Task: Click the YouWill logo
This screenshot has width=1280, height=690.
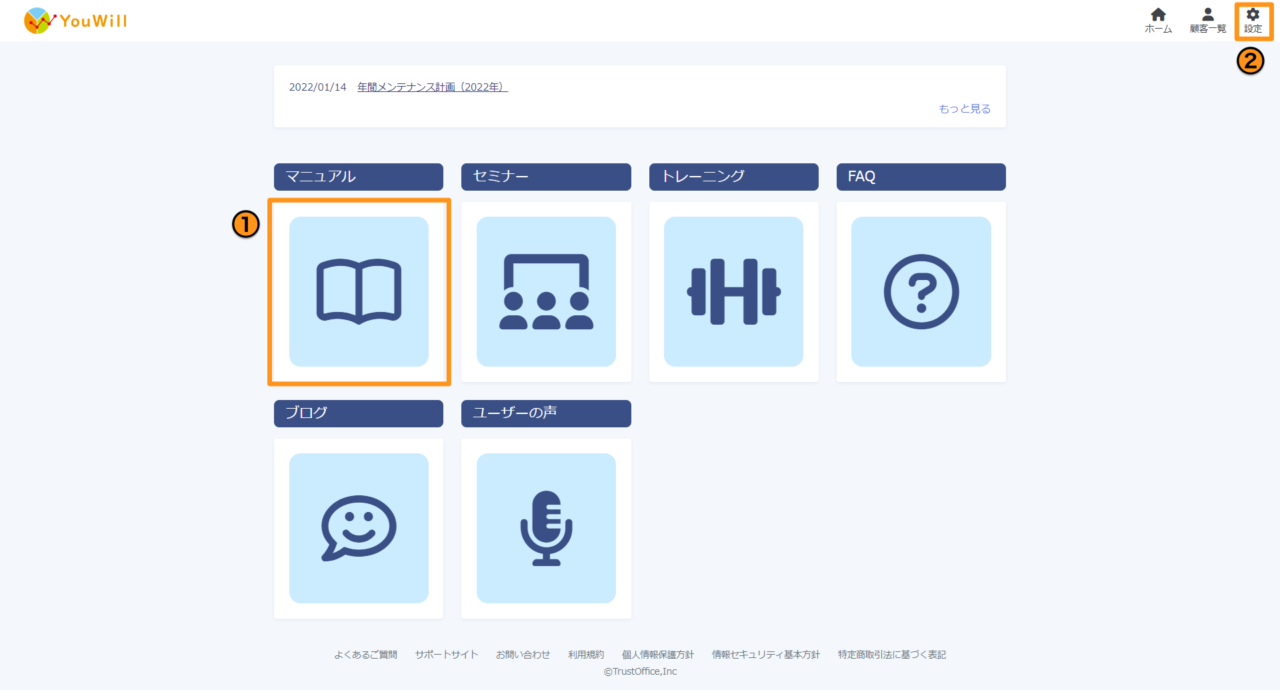Action: 76,21
